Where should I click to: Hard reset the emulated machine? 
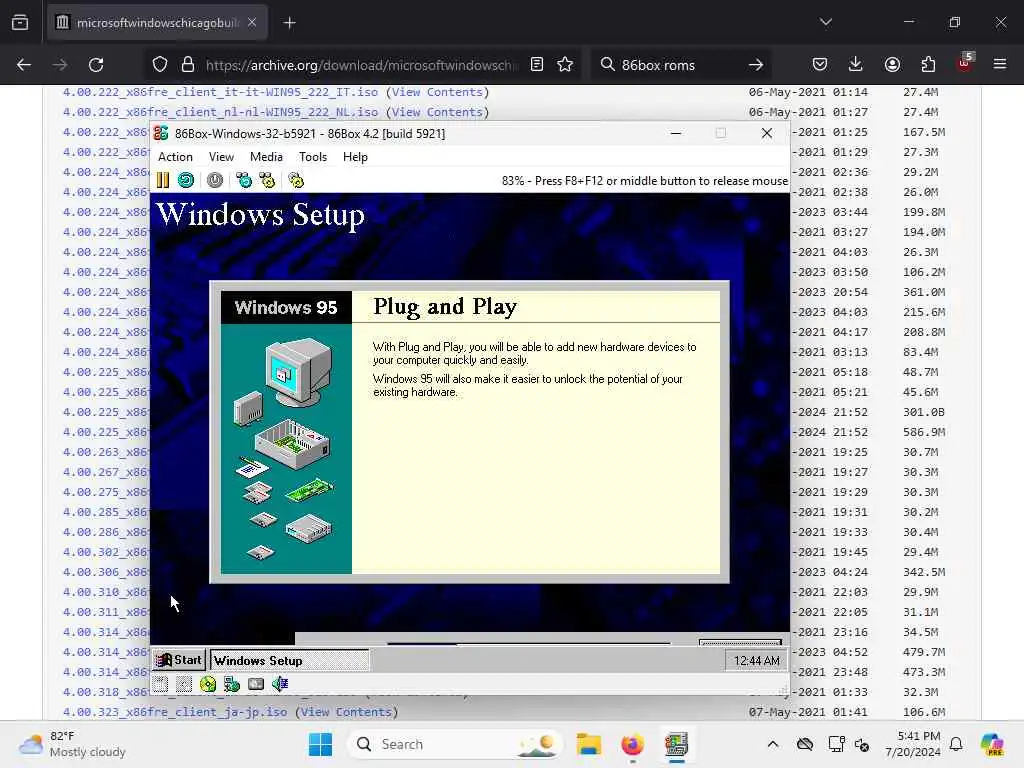click(186, 180)
